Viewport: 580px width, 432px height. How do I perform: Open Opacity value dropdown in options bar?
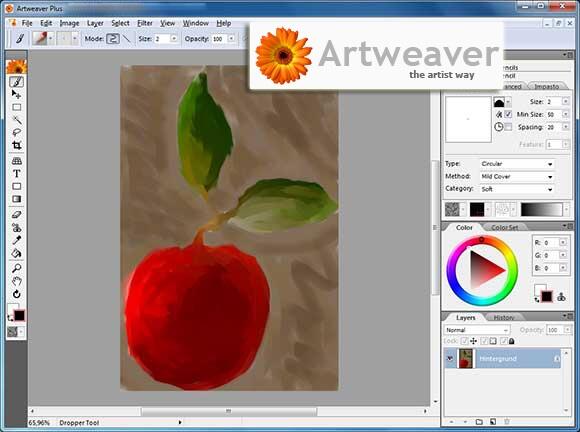click(231, 38)
